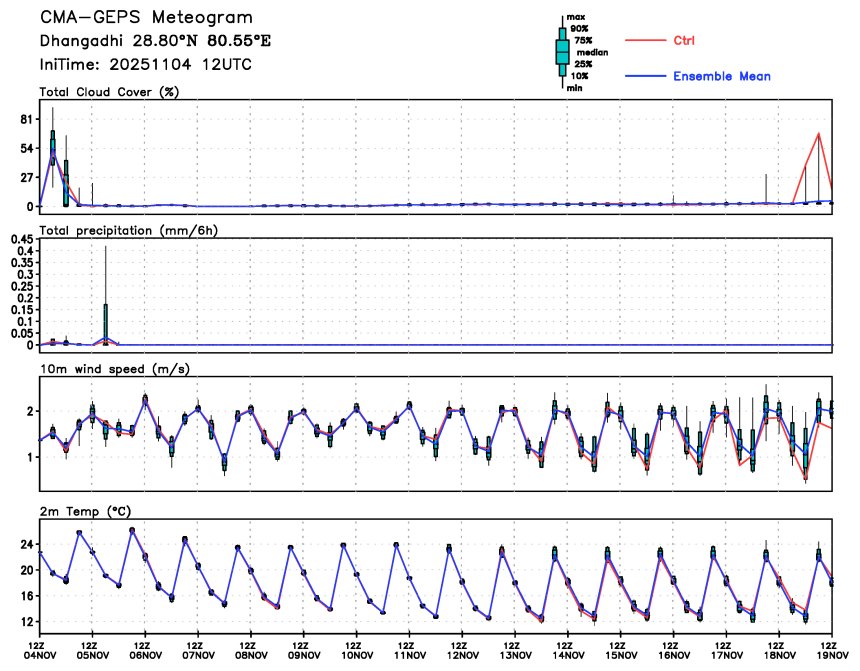Click the Dhangadhi 28.80°N 80.55°E location text

click(x=155, y=41)
